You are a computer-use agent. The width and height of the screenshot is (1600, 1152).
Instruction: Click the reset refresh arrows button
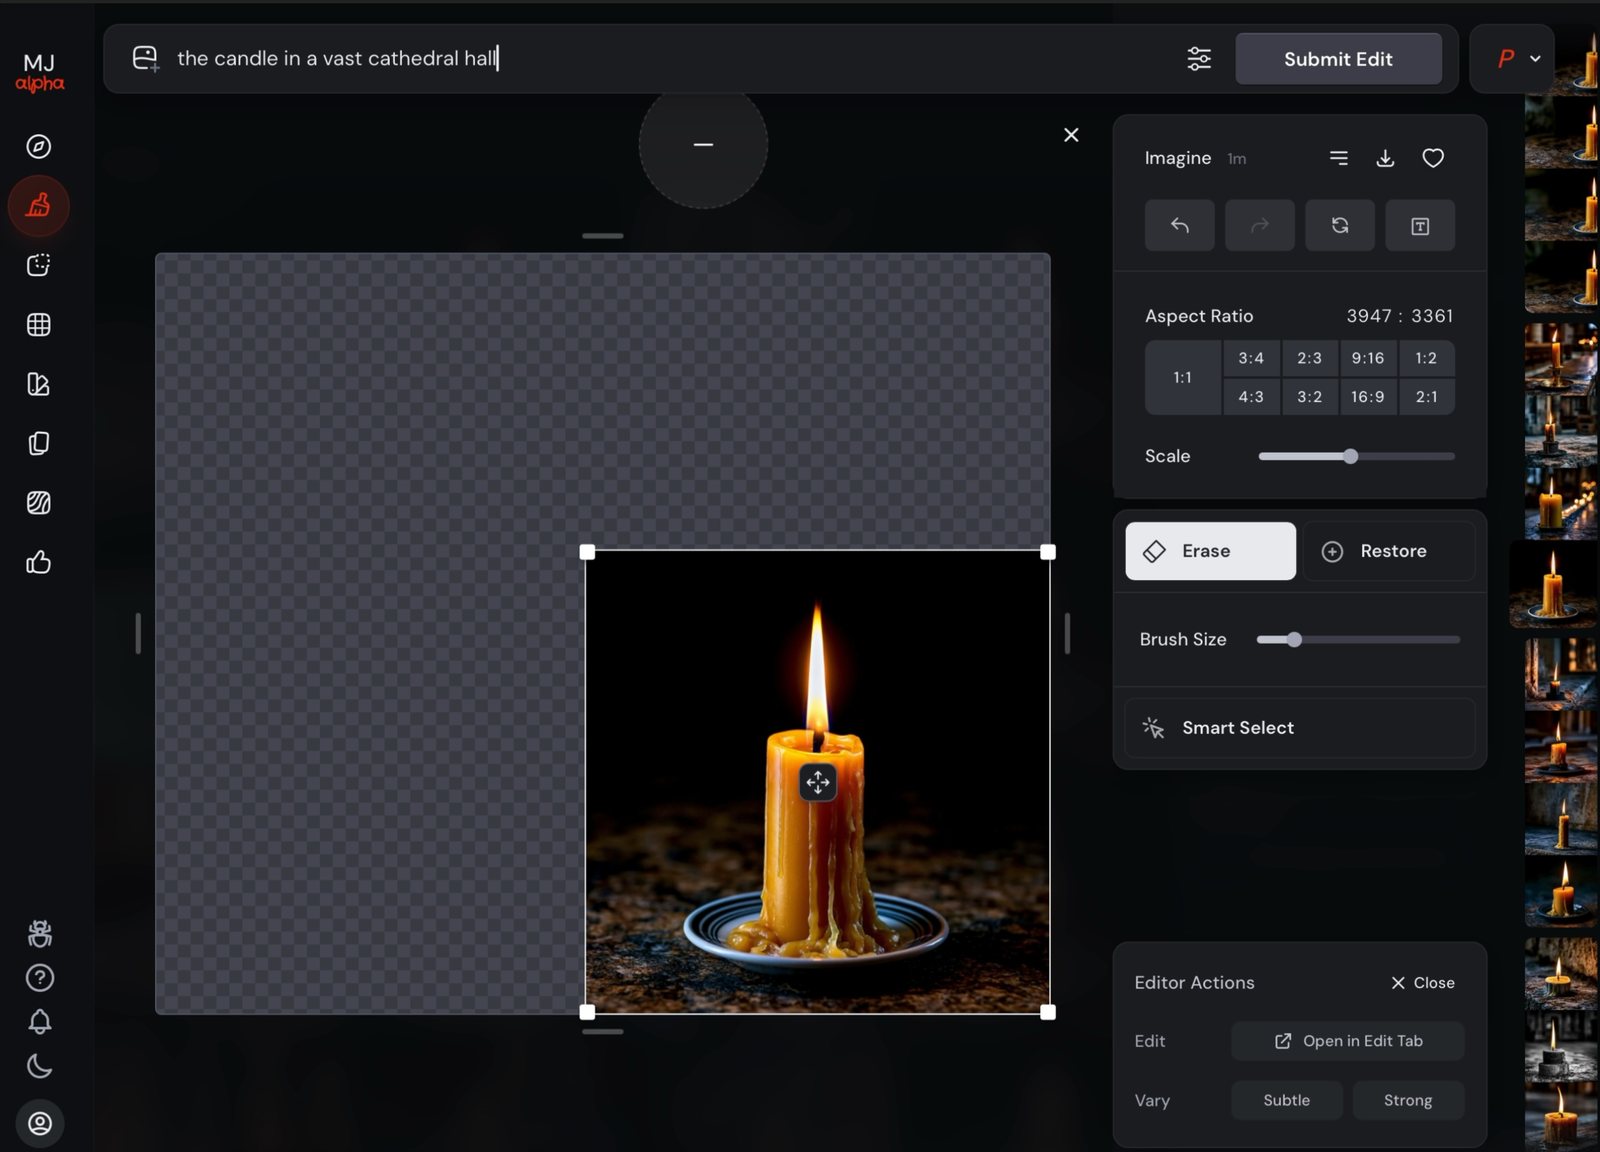tap(1340, 225)
